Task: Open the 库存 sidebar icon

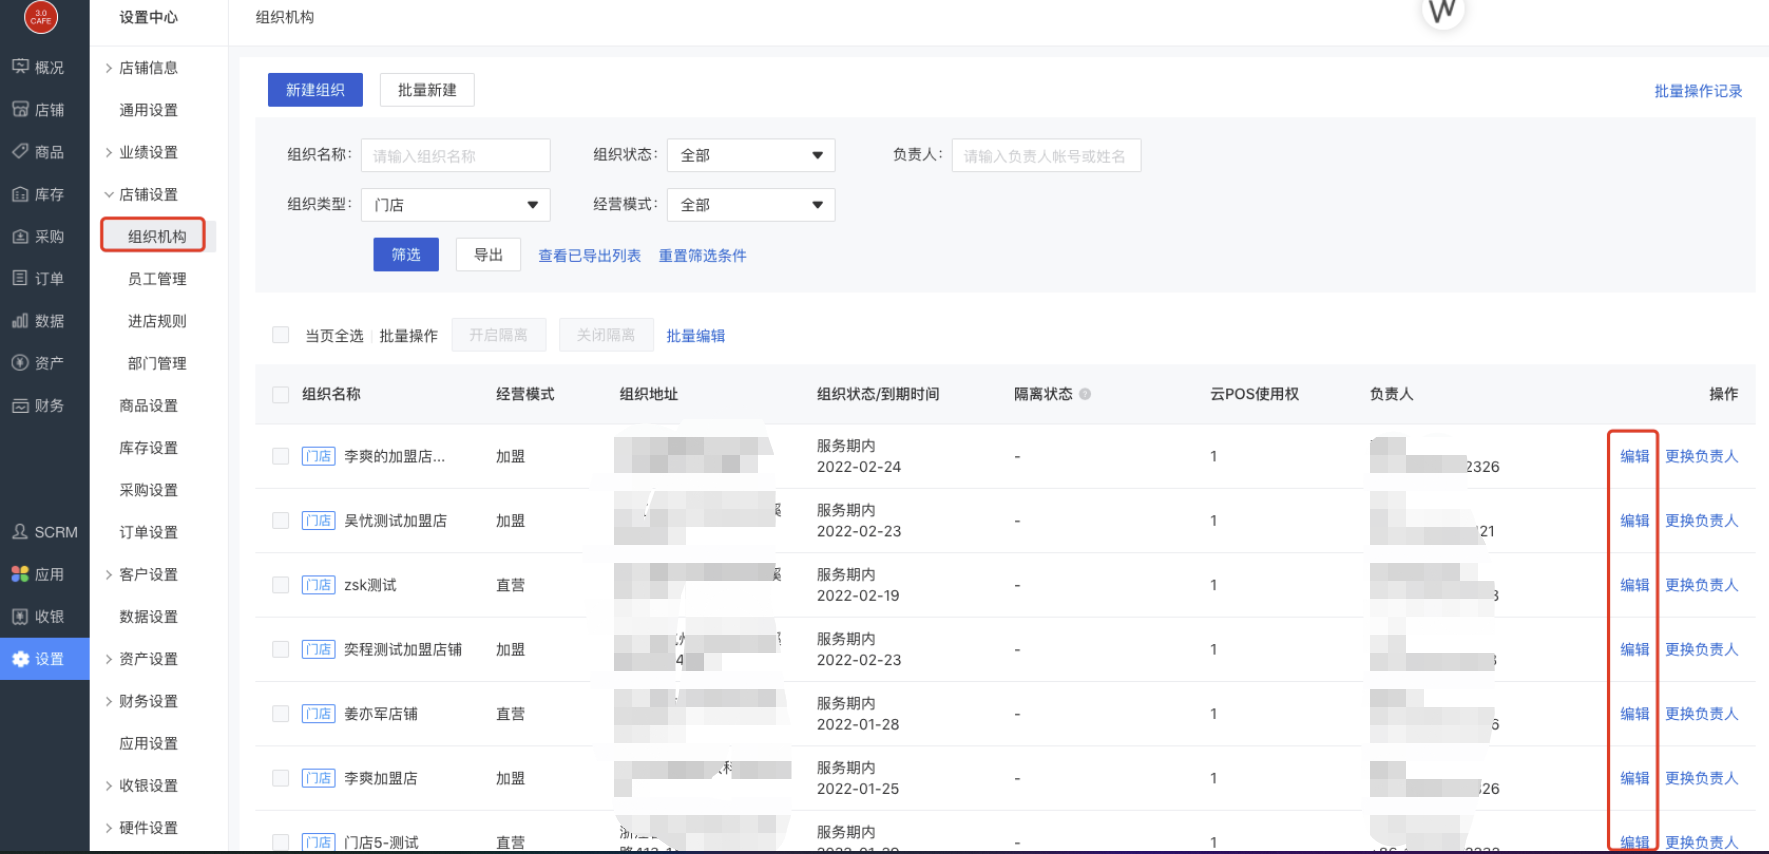Action: [x=20, y=194]
